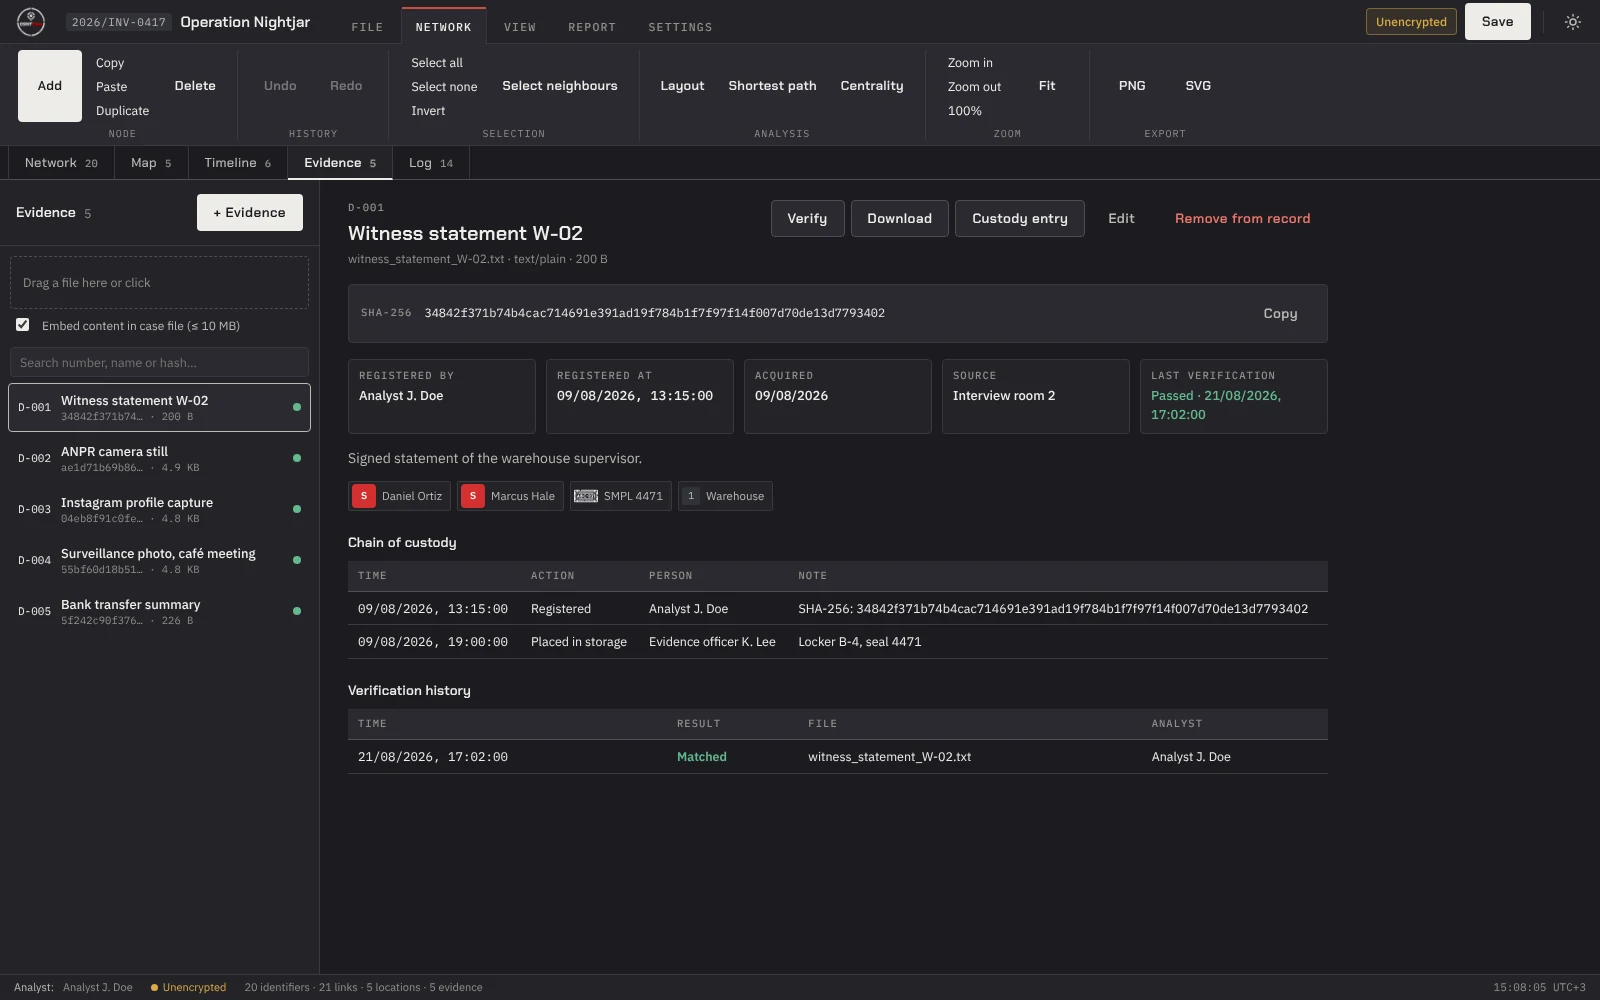Click Layout in analysis group
Screen dimensions: 1600x1000
[682, 86]
